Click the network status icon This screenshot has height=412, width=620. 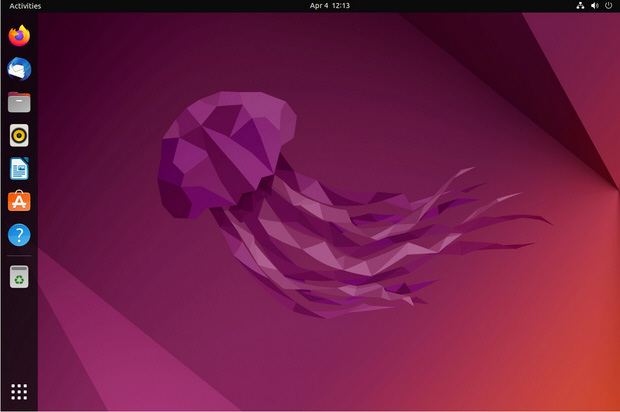(x=580, y=6)
